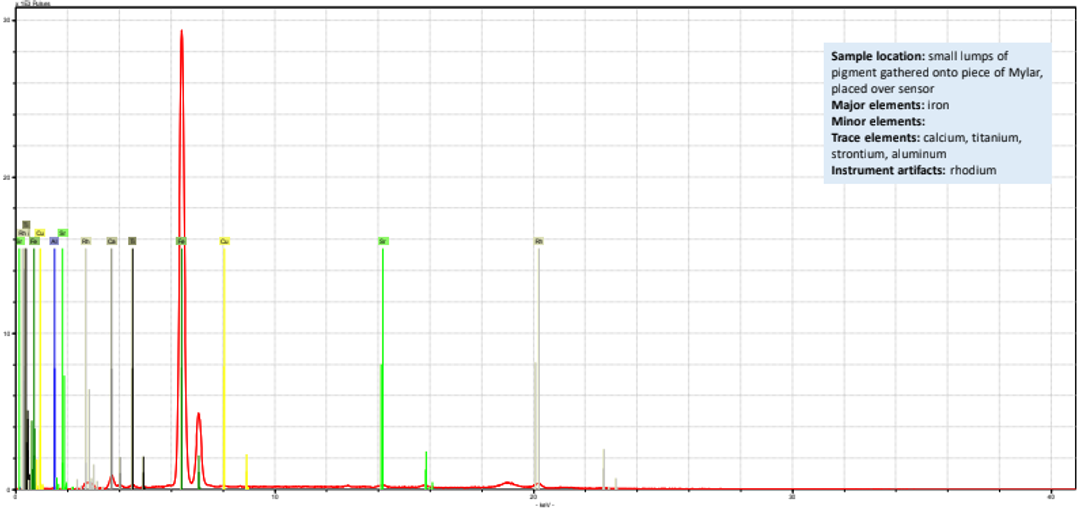This screenshot has height=516, width=1080.
Task: Select the smaller red peak beside the iron peak
Action: [x=198, y=415]
